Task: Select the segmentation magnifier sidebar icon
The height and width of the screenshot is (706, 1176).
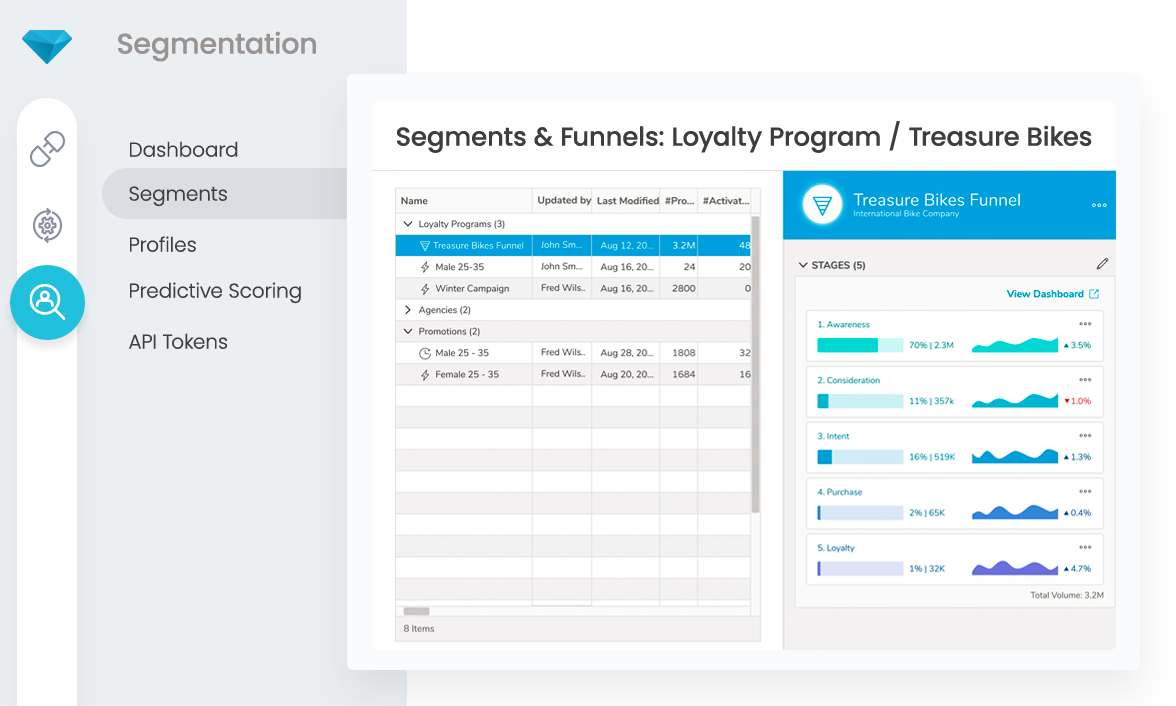Action: [47, 301]
